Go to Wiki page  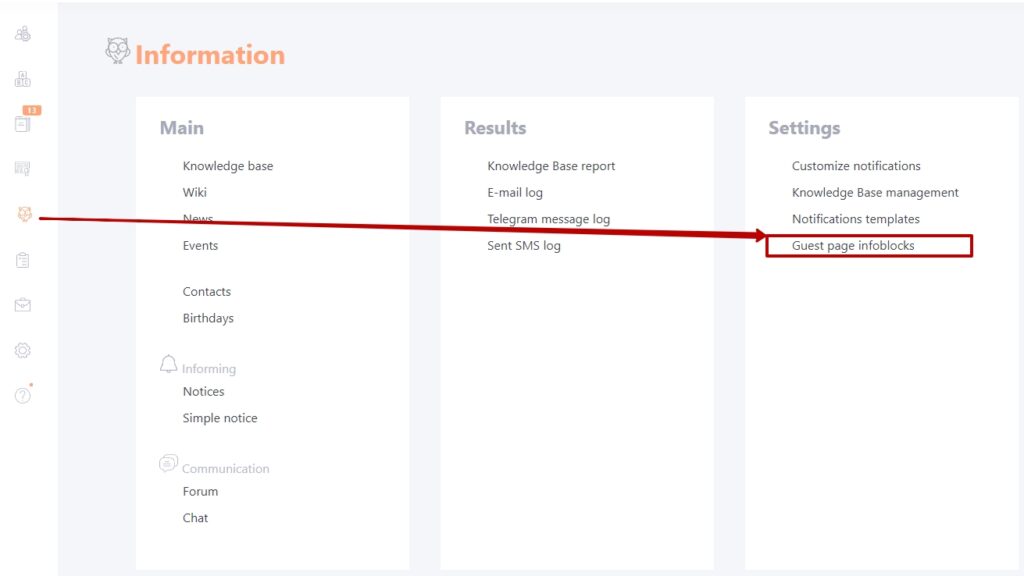tap(195, 193)
